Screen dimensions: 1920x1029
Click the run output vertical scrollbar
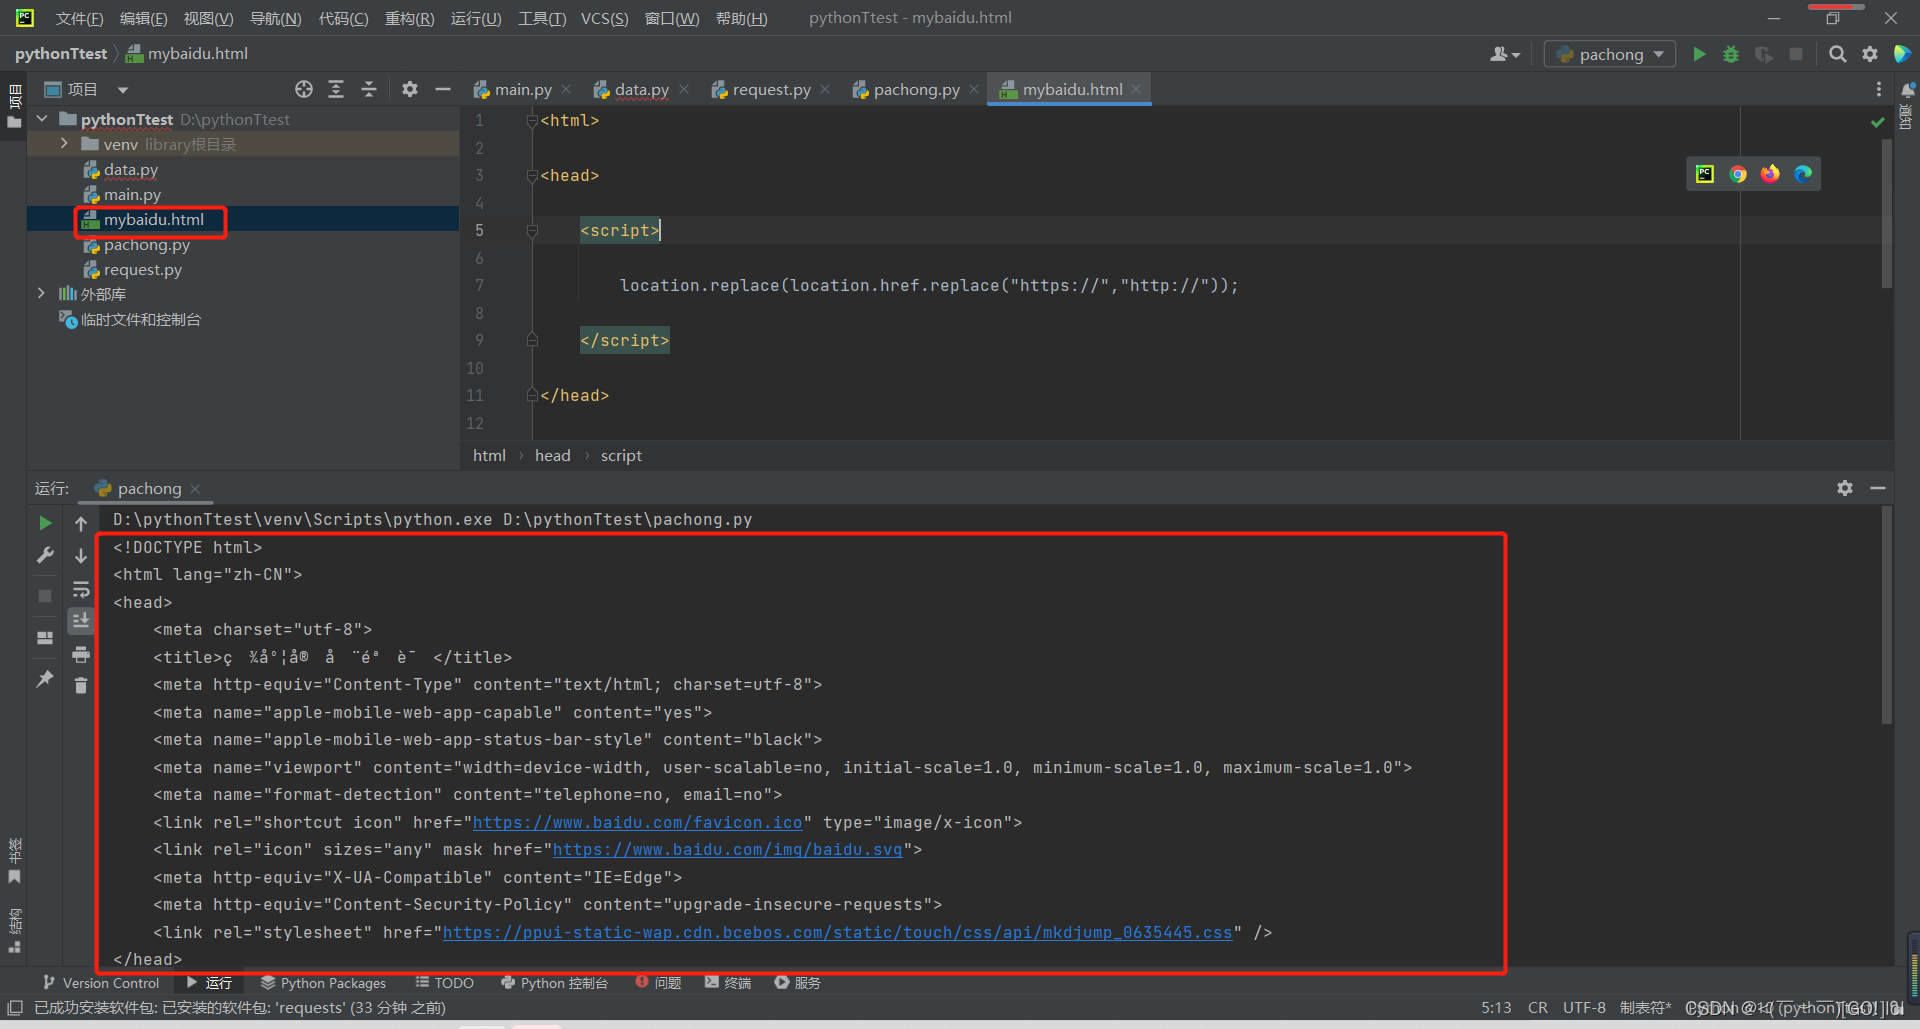[x=1887, y=615]
